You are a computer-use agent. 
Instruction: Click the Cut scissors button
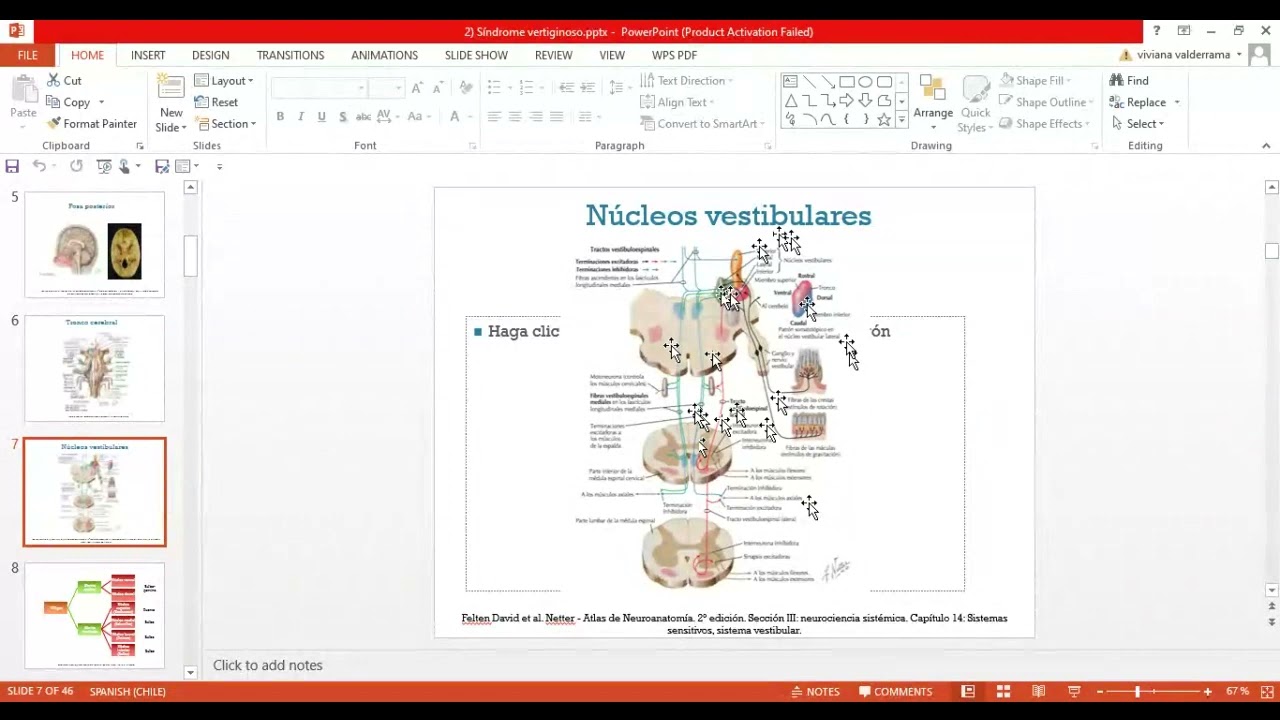tap(65, 80)
